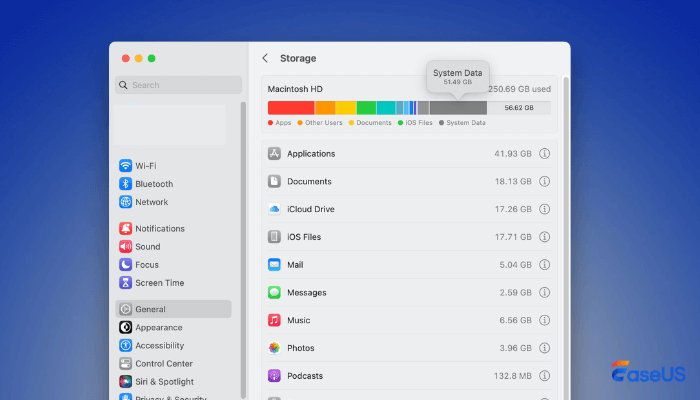Open info button for Applications row

(x=545, y=154)
